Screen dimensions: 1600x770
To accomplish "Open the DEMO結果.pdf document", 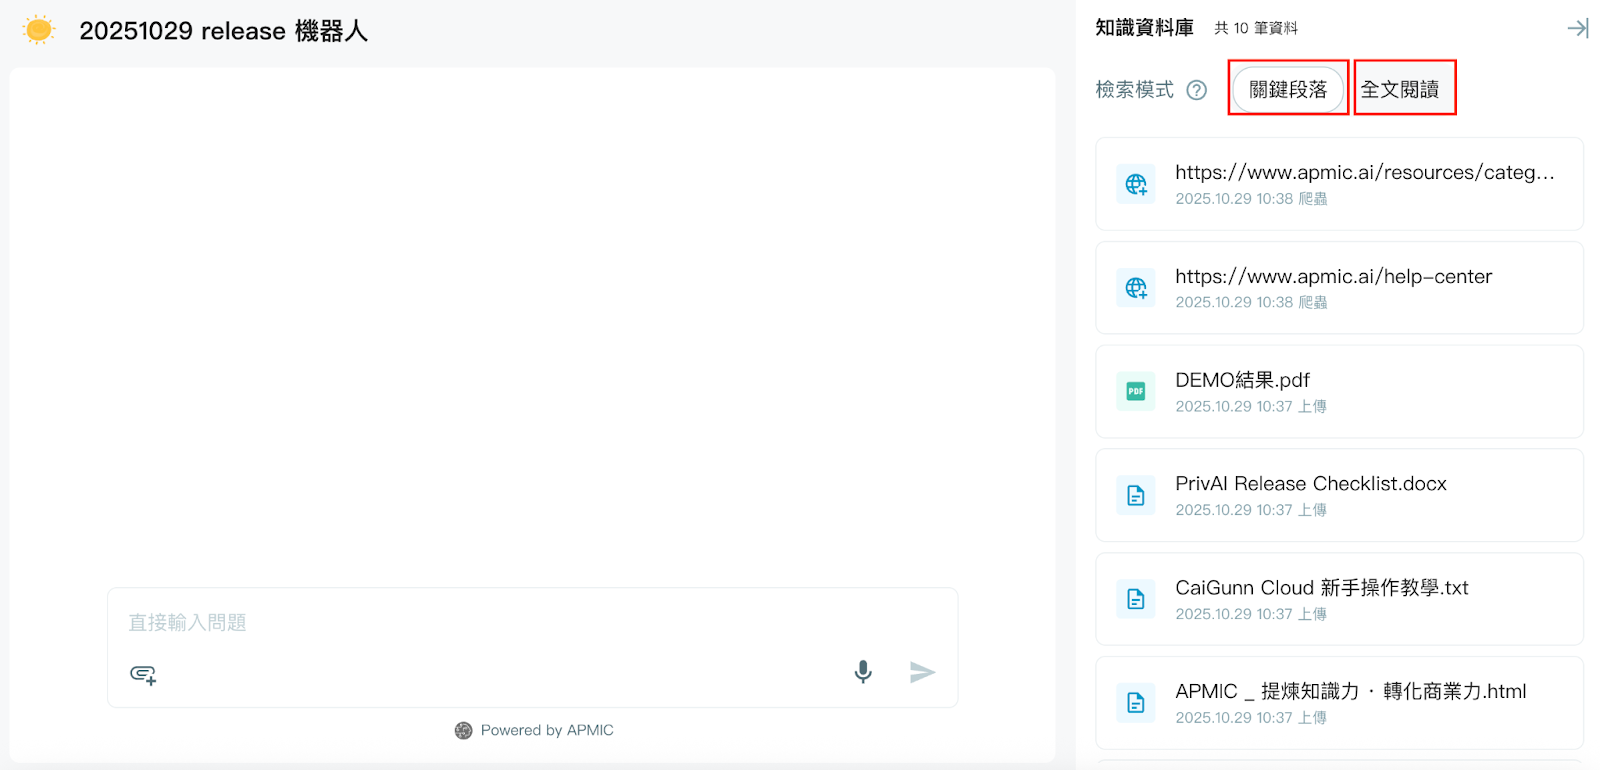I will (1242, 381).
